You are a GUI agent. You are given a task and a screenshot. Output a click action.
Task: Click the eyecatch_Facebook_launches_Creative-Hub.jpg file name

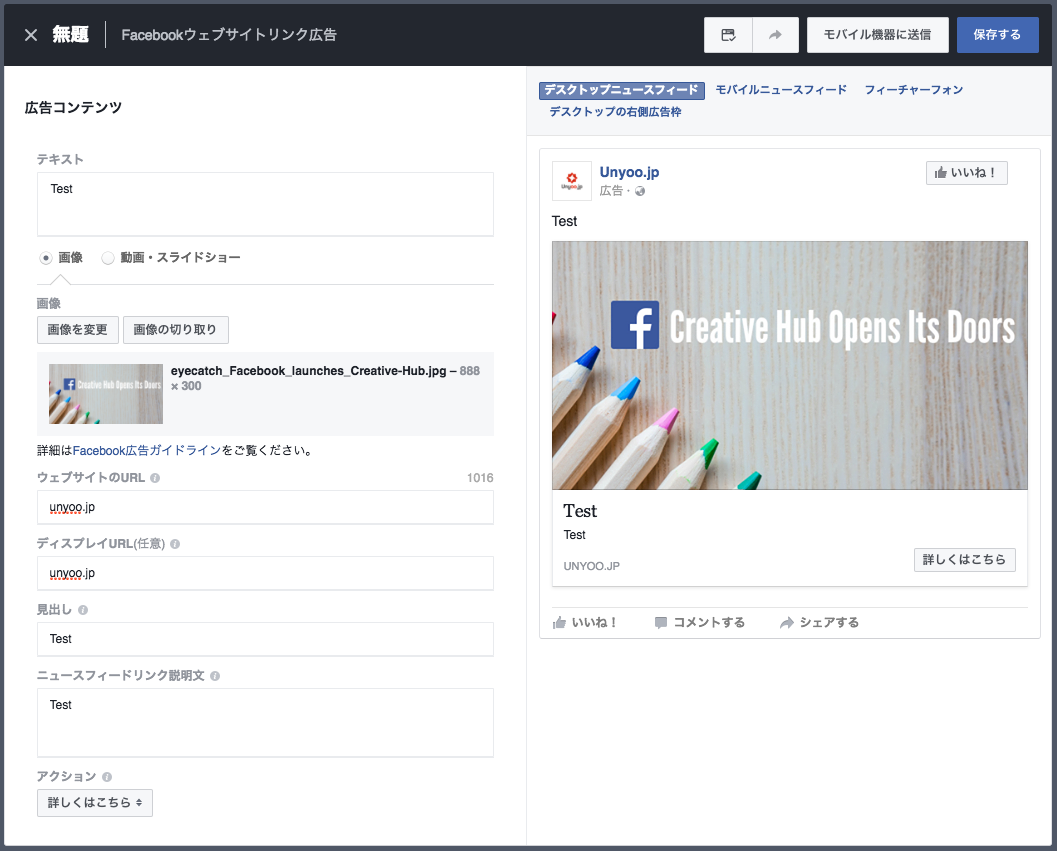(x=309, y=372)
